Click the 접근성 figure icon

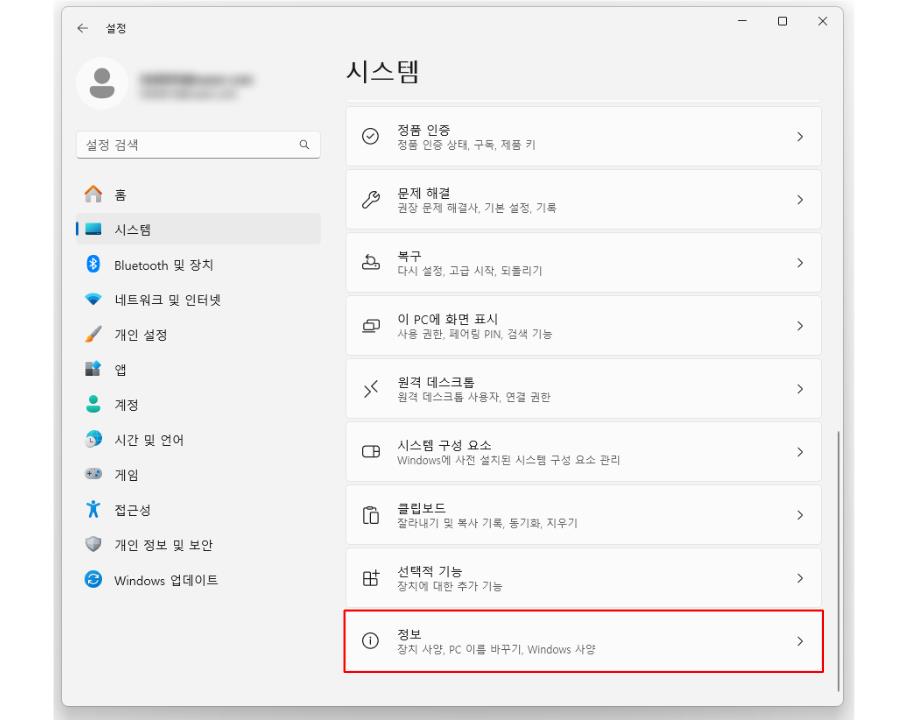coord(93,509)
